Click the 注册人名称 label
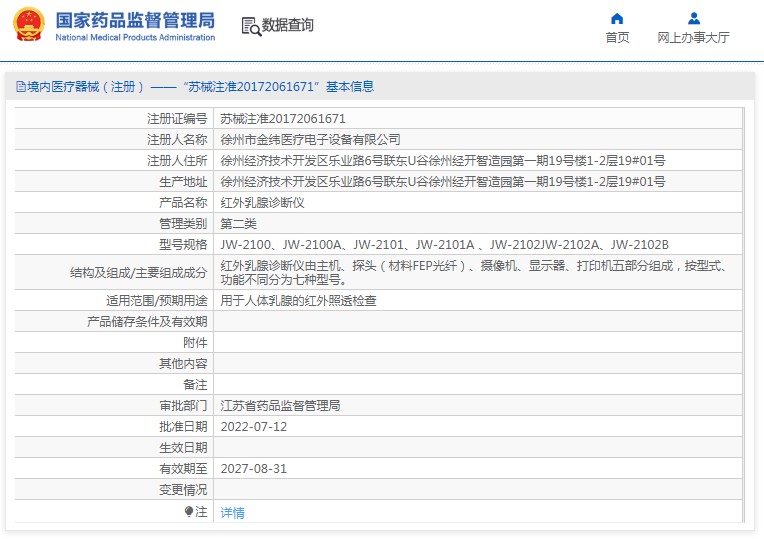Viewport: 764px width, 539px height. [x=177, y=140]
